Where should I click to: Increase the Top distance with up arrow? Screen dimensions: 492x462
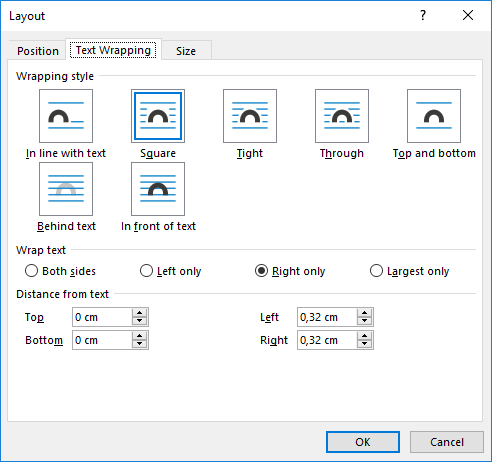click(x=139, y=313)
